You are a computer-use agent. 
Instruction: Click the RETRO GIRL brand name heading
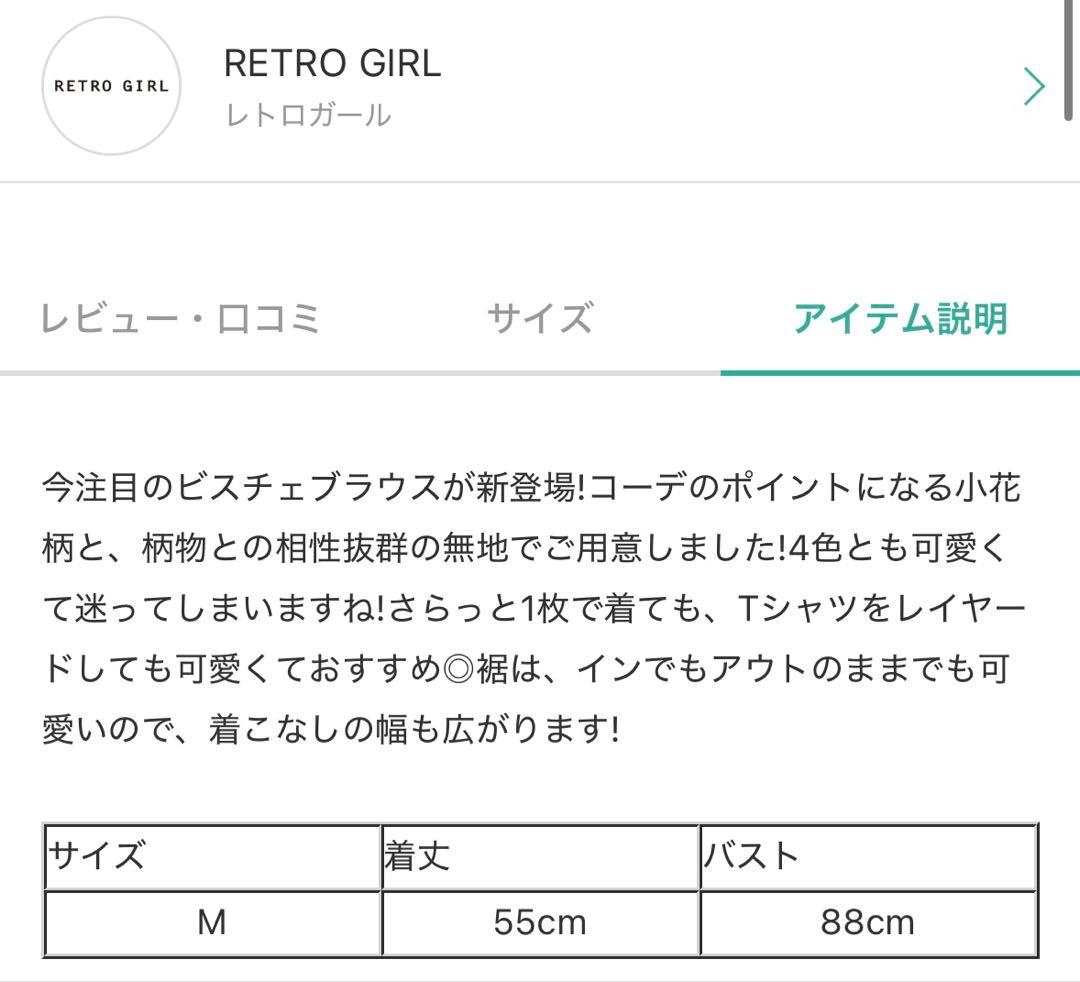pyautogui.click(x=332, y=64)
